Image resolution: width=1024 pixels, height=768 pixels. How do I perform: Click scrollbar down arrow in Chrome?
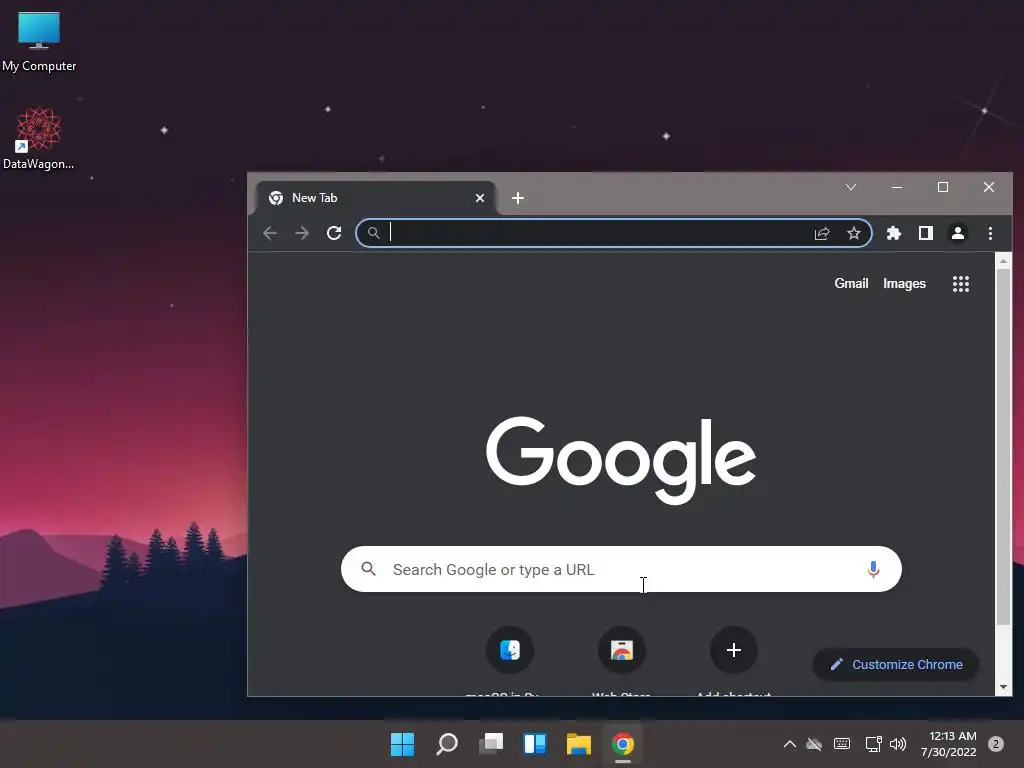point(1004,687)
